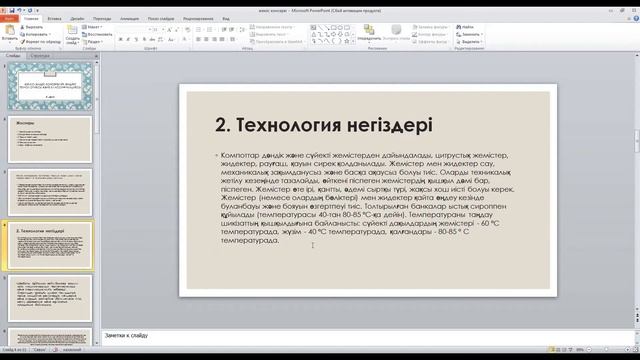Switch to the Дизайн ribbon tab
This screenshot has height=360, width=640.
coord(77,19)
